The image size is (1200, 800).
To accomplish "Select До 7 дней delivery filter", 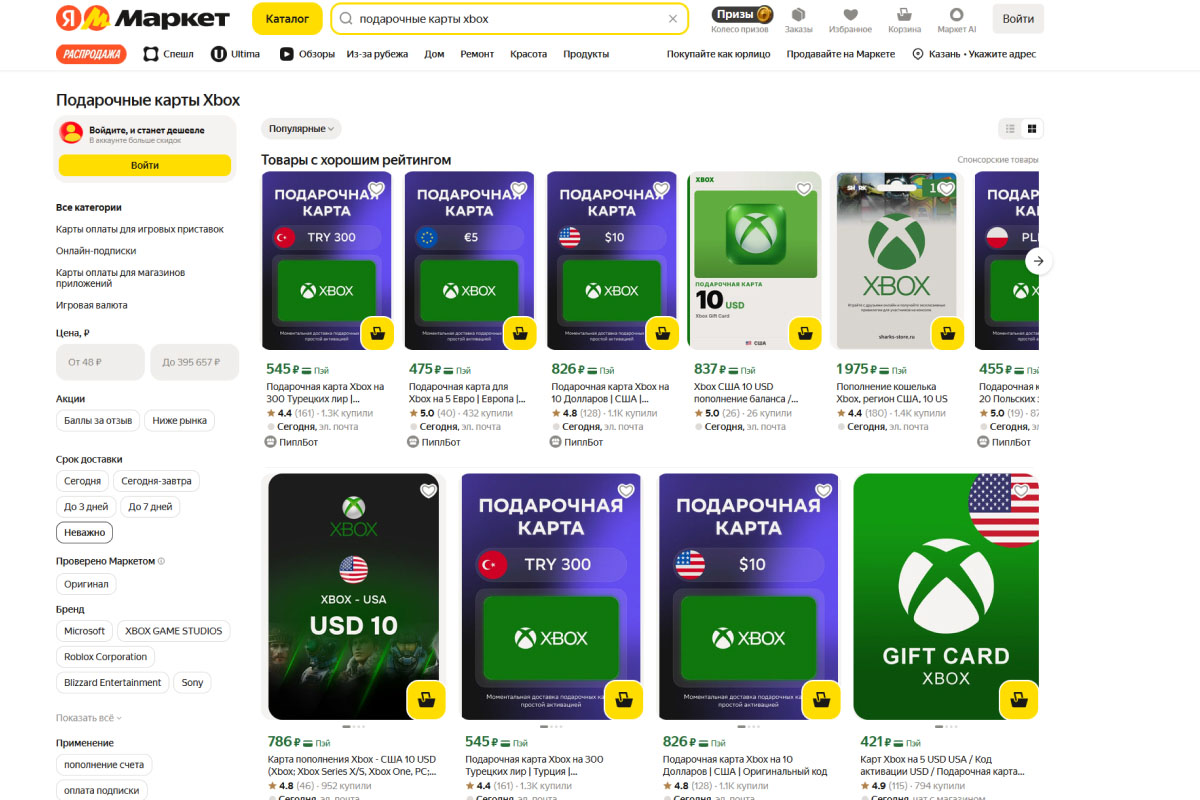I will [x=150, y=507].
